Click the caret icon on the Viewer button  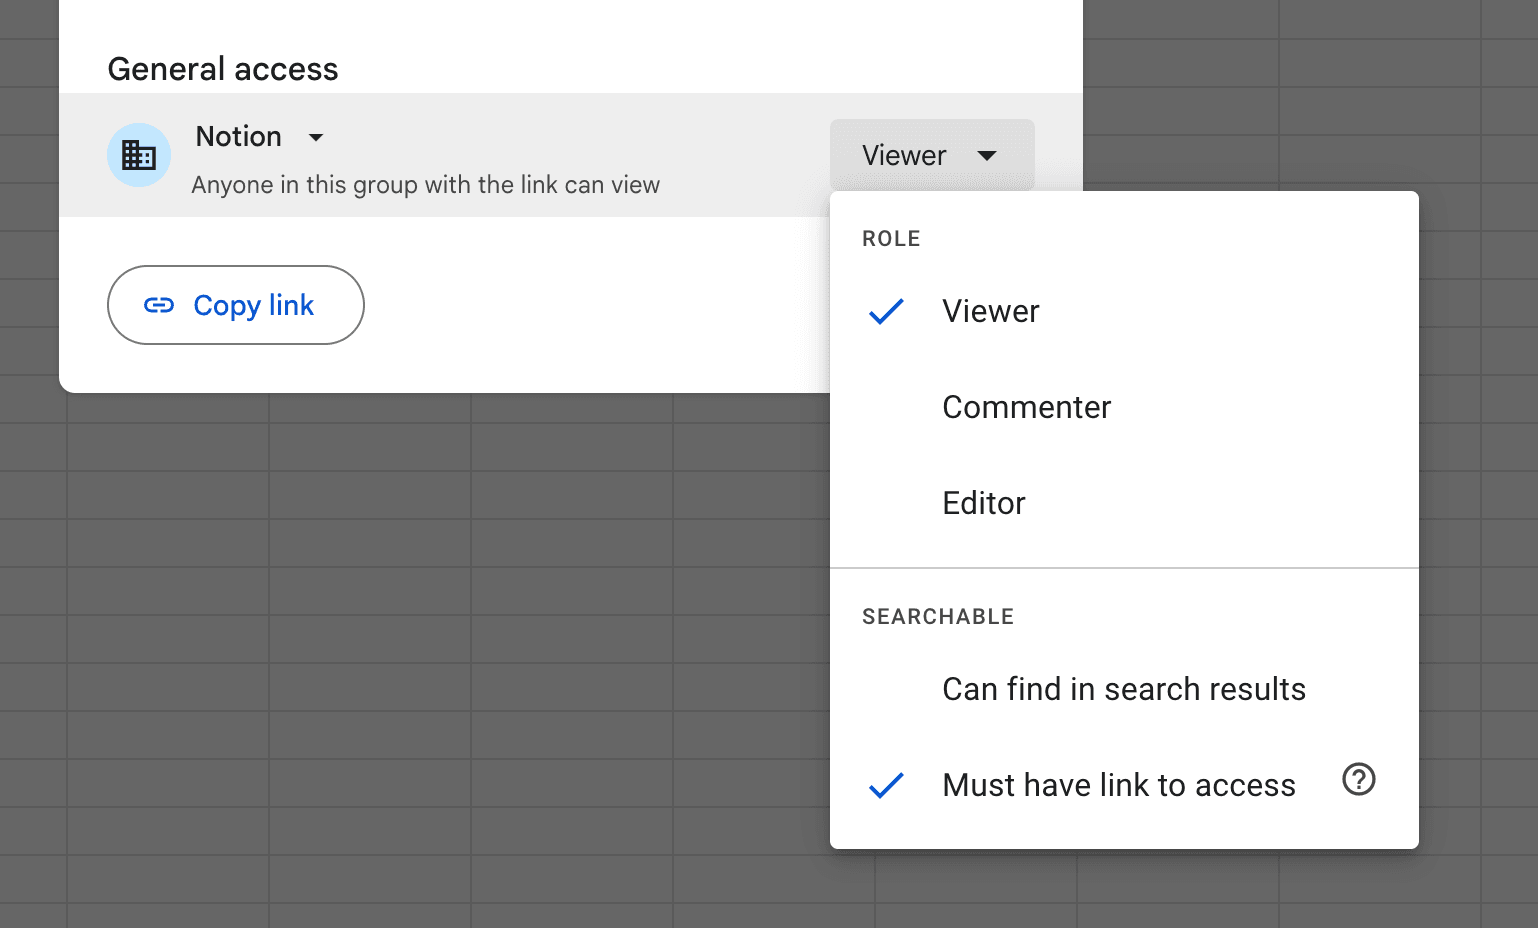click(988, 156)
